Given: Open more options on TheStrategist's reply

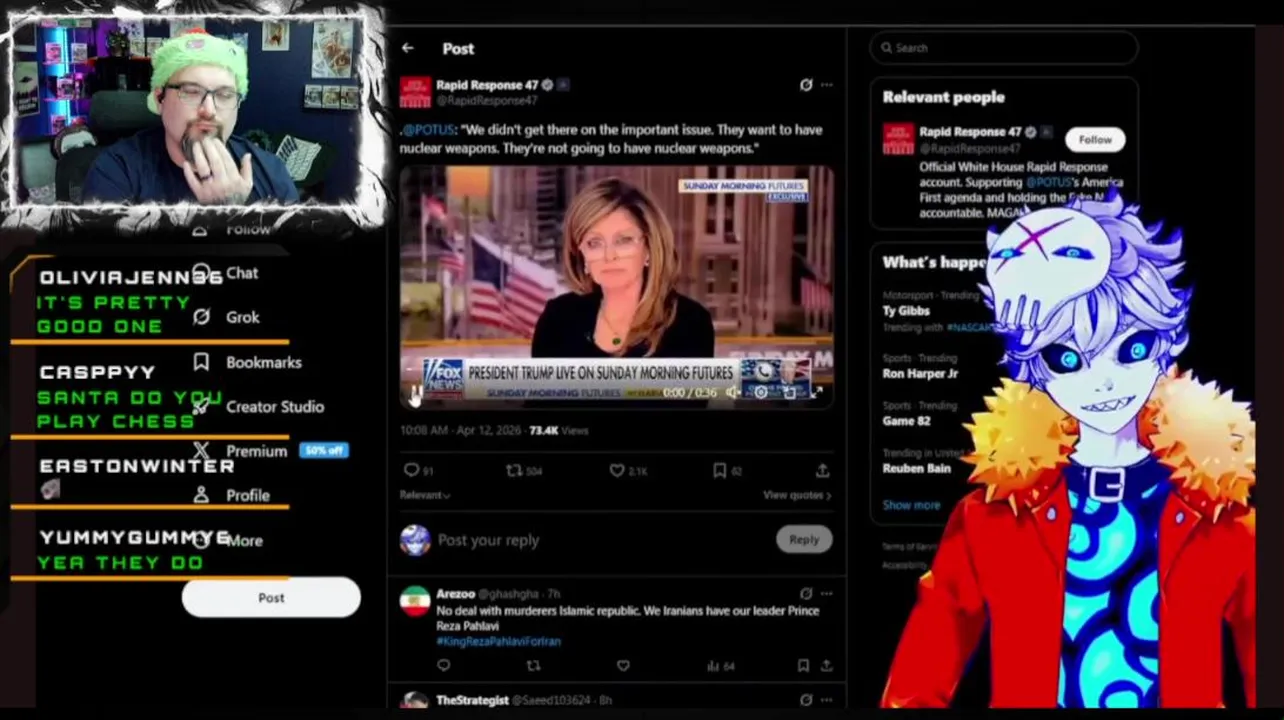Looking at the screenshot, I should [827, 700].
